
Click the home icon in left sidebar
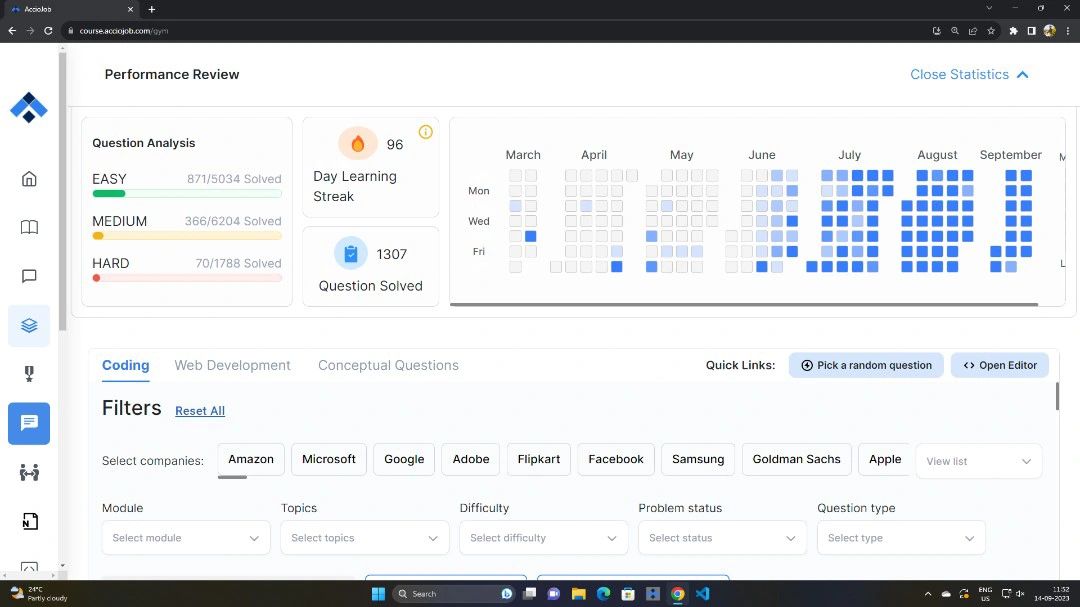(29, 179)
